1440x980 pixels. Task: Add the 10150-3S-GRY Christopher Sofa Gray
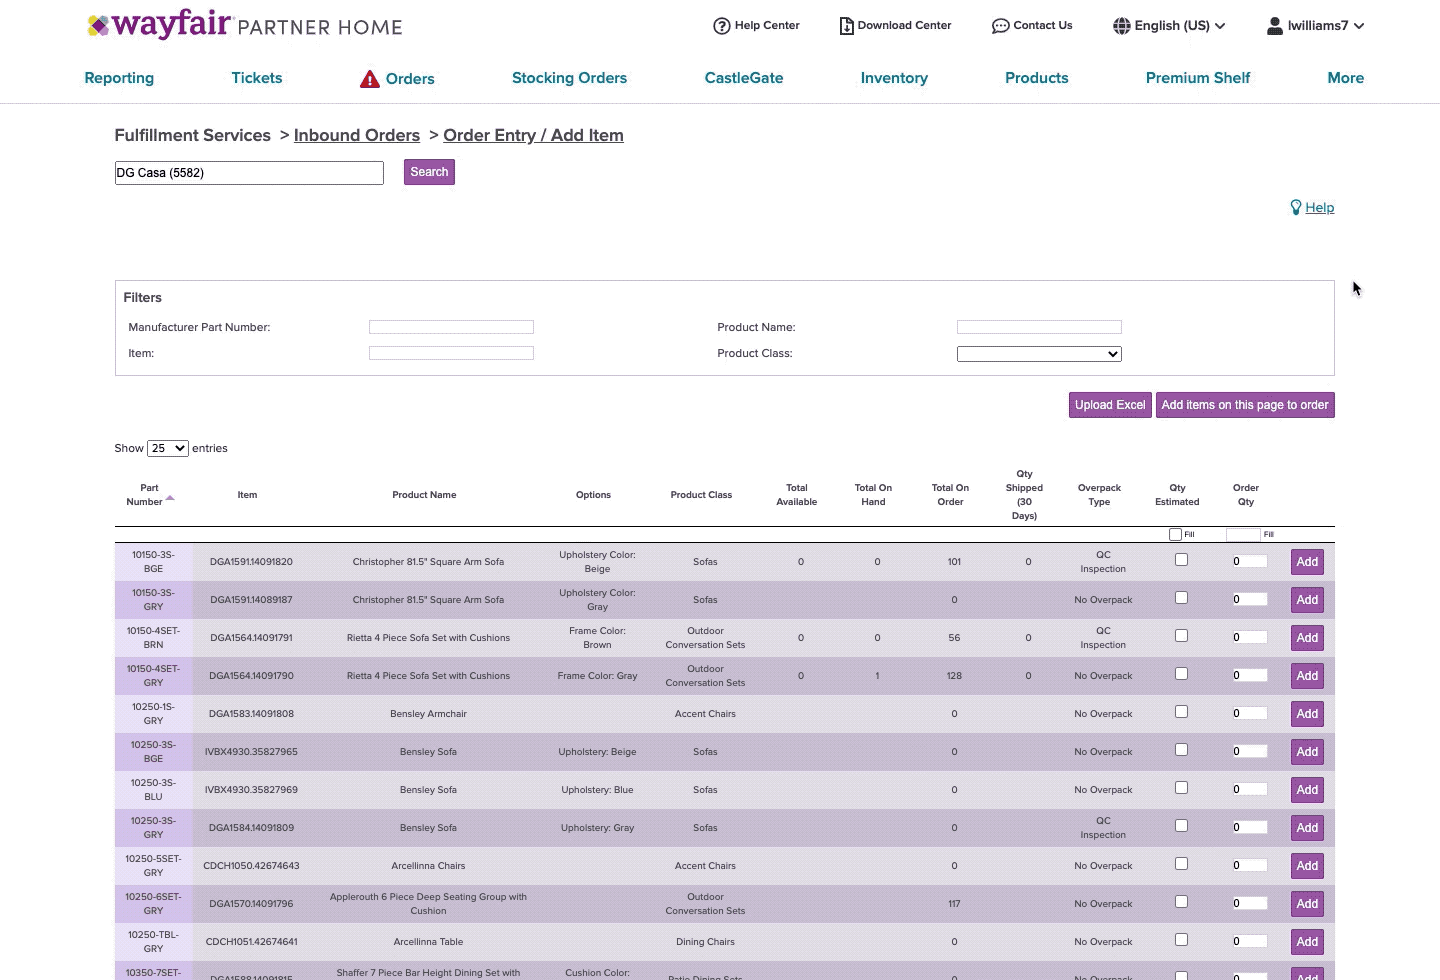(1307, 600)
